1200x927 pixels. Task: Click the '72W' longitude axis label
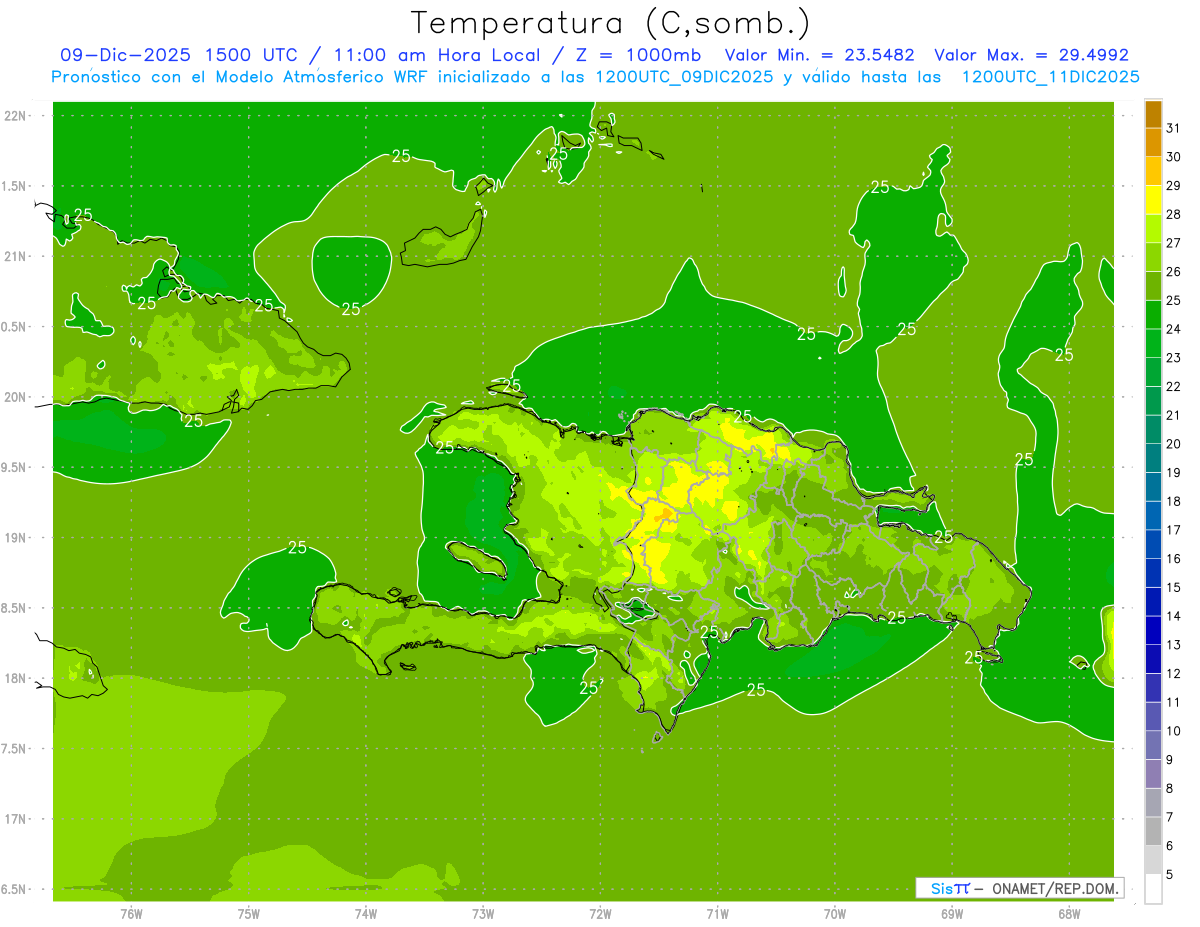(601, 914)
